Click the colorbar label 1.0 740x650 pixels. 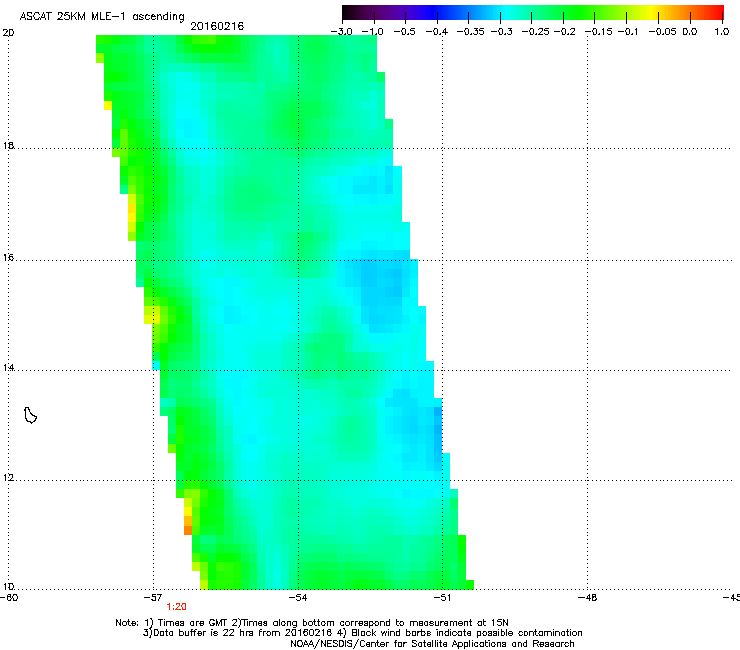(x=722, y=32)
